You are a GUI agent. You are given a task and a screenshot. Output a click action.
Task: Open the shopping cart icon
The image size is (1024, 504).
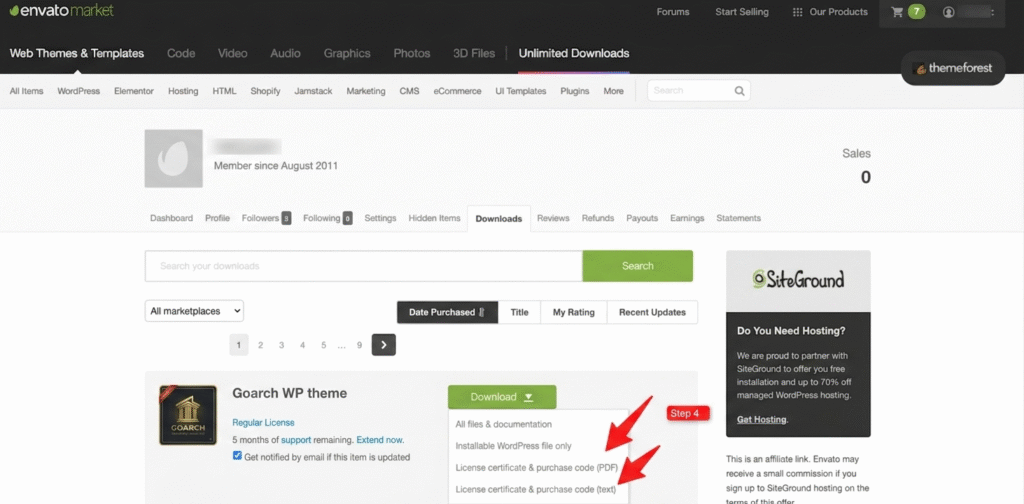pos(897,12)
